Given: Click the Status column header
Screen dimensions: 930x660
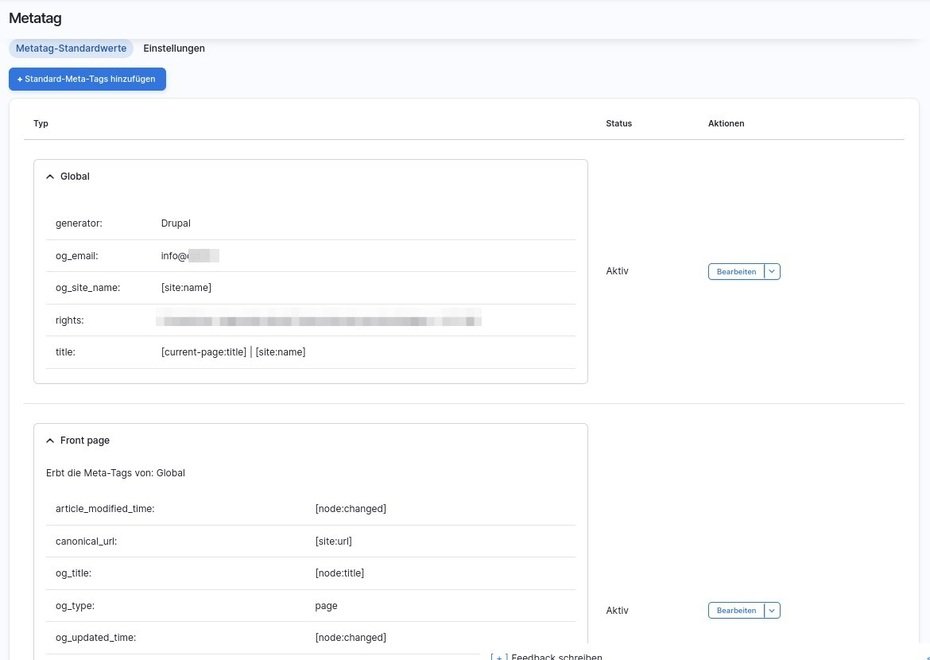Looking at the screenshot, I should click(x=618, y=124).
